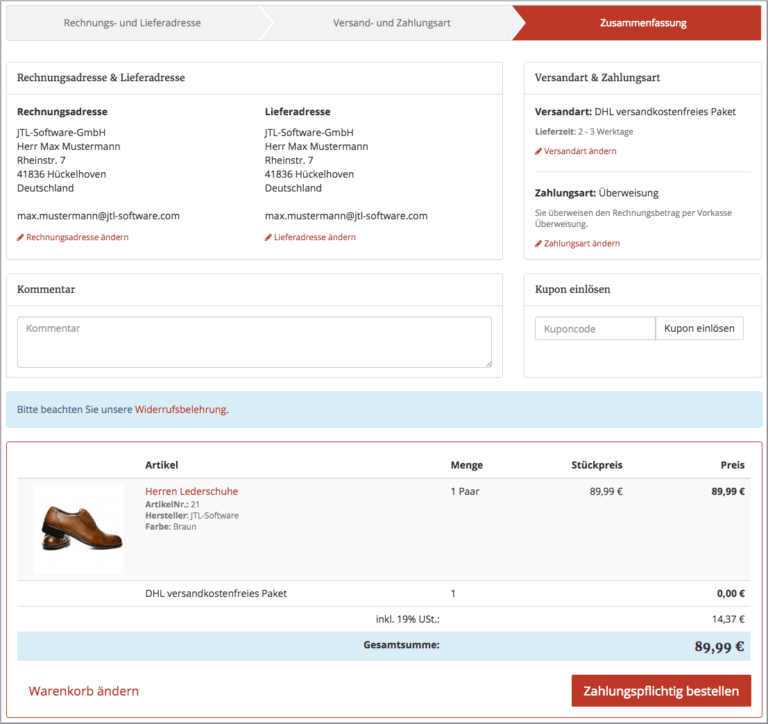The height and width of the screenshot is (724, 768).
Task: Click the email under Lieferadresse
Action: 346,216
